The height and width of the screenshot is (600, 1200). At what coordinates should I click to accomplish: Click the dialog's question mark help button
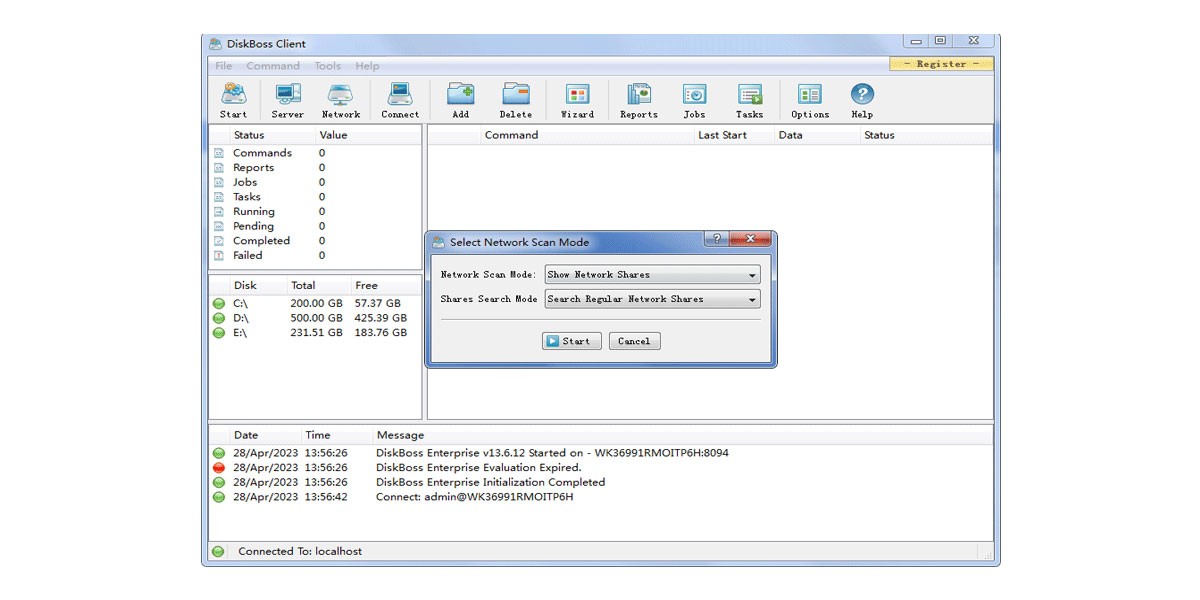[715, 238]
